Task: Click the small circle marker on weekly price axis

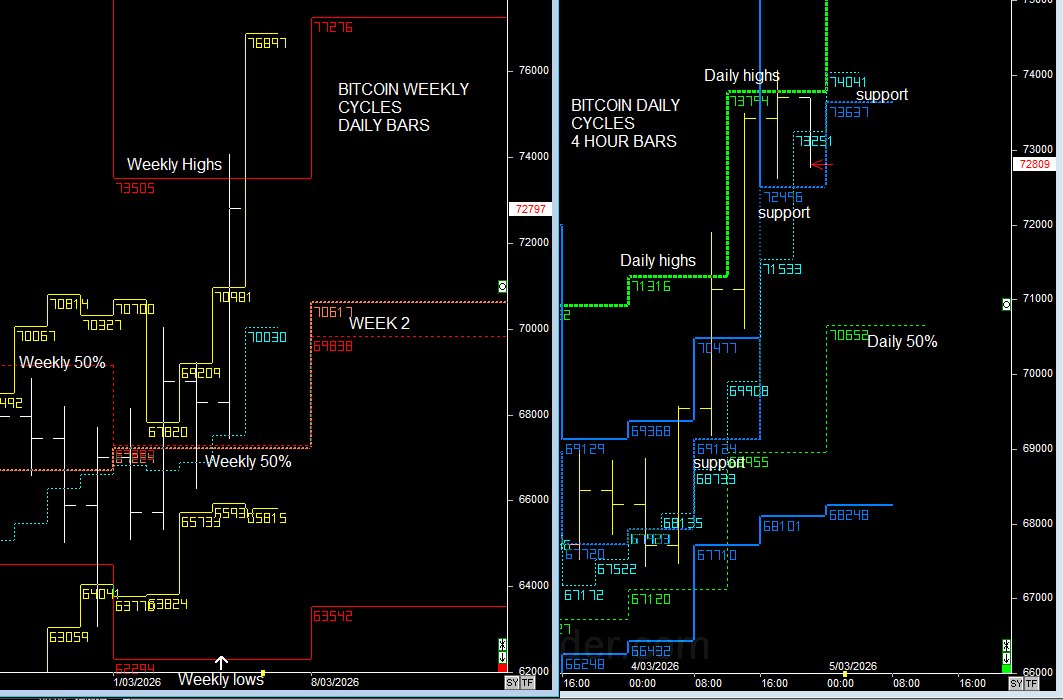Action: point(502,287)
